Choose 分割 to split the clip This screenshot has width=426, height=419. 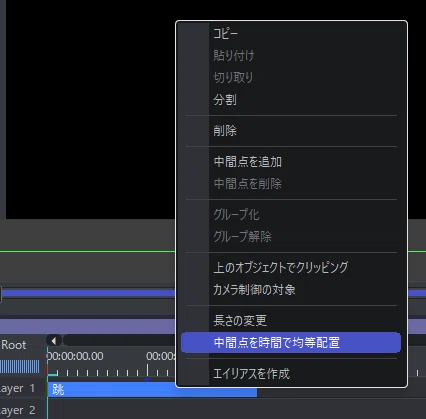click(x=291, y=100)
